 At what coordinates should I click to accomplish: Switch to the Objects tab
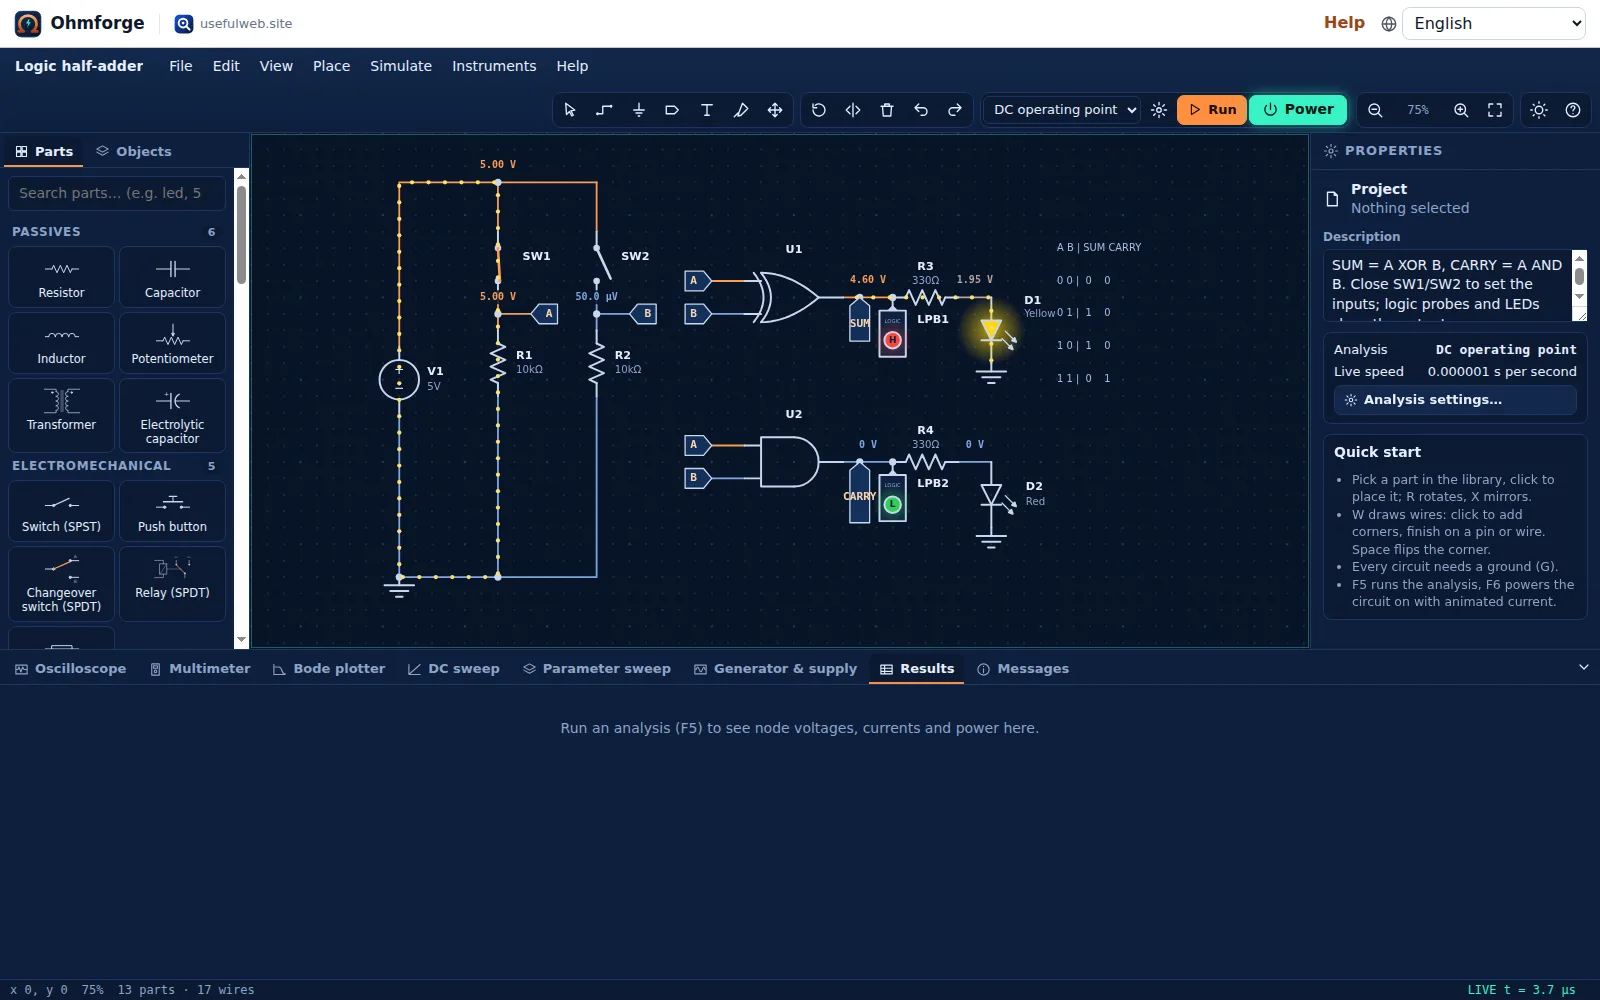134,152
